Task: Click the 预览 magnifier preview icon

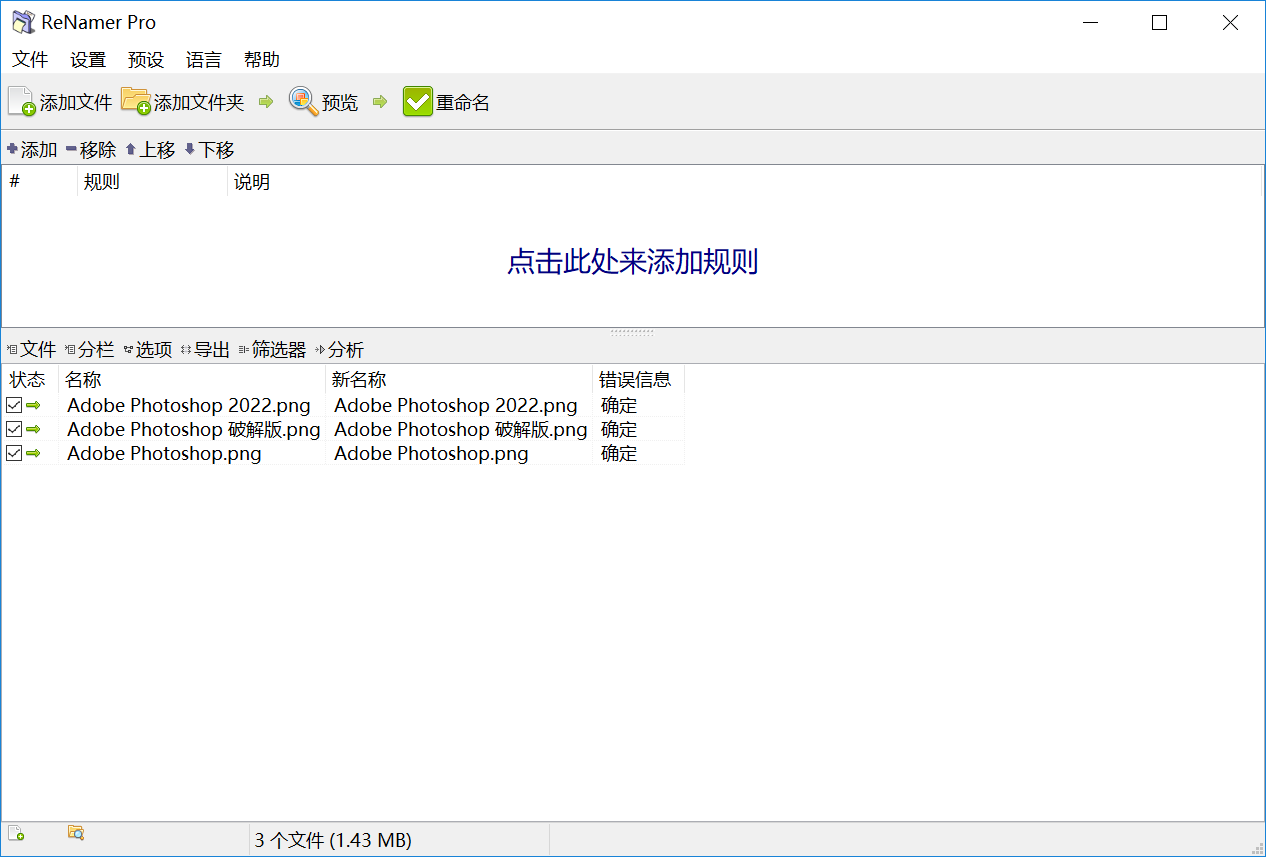Action: [304, 101]
